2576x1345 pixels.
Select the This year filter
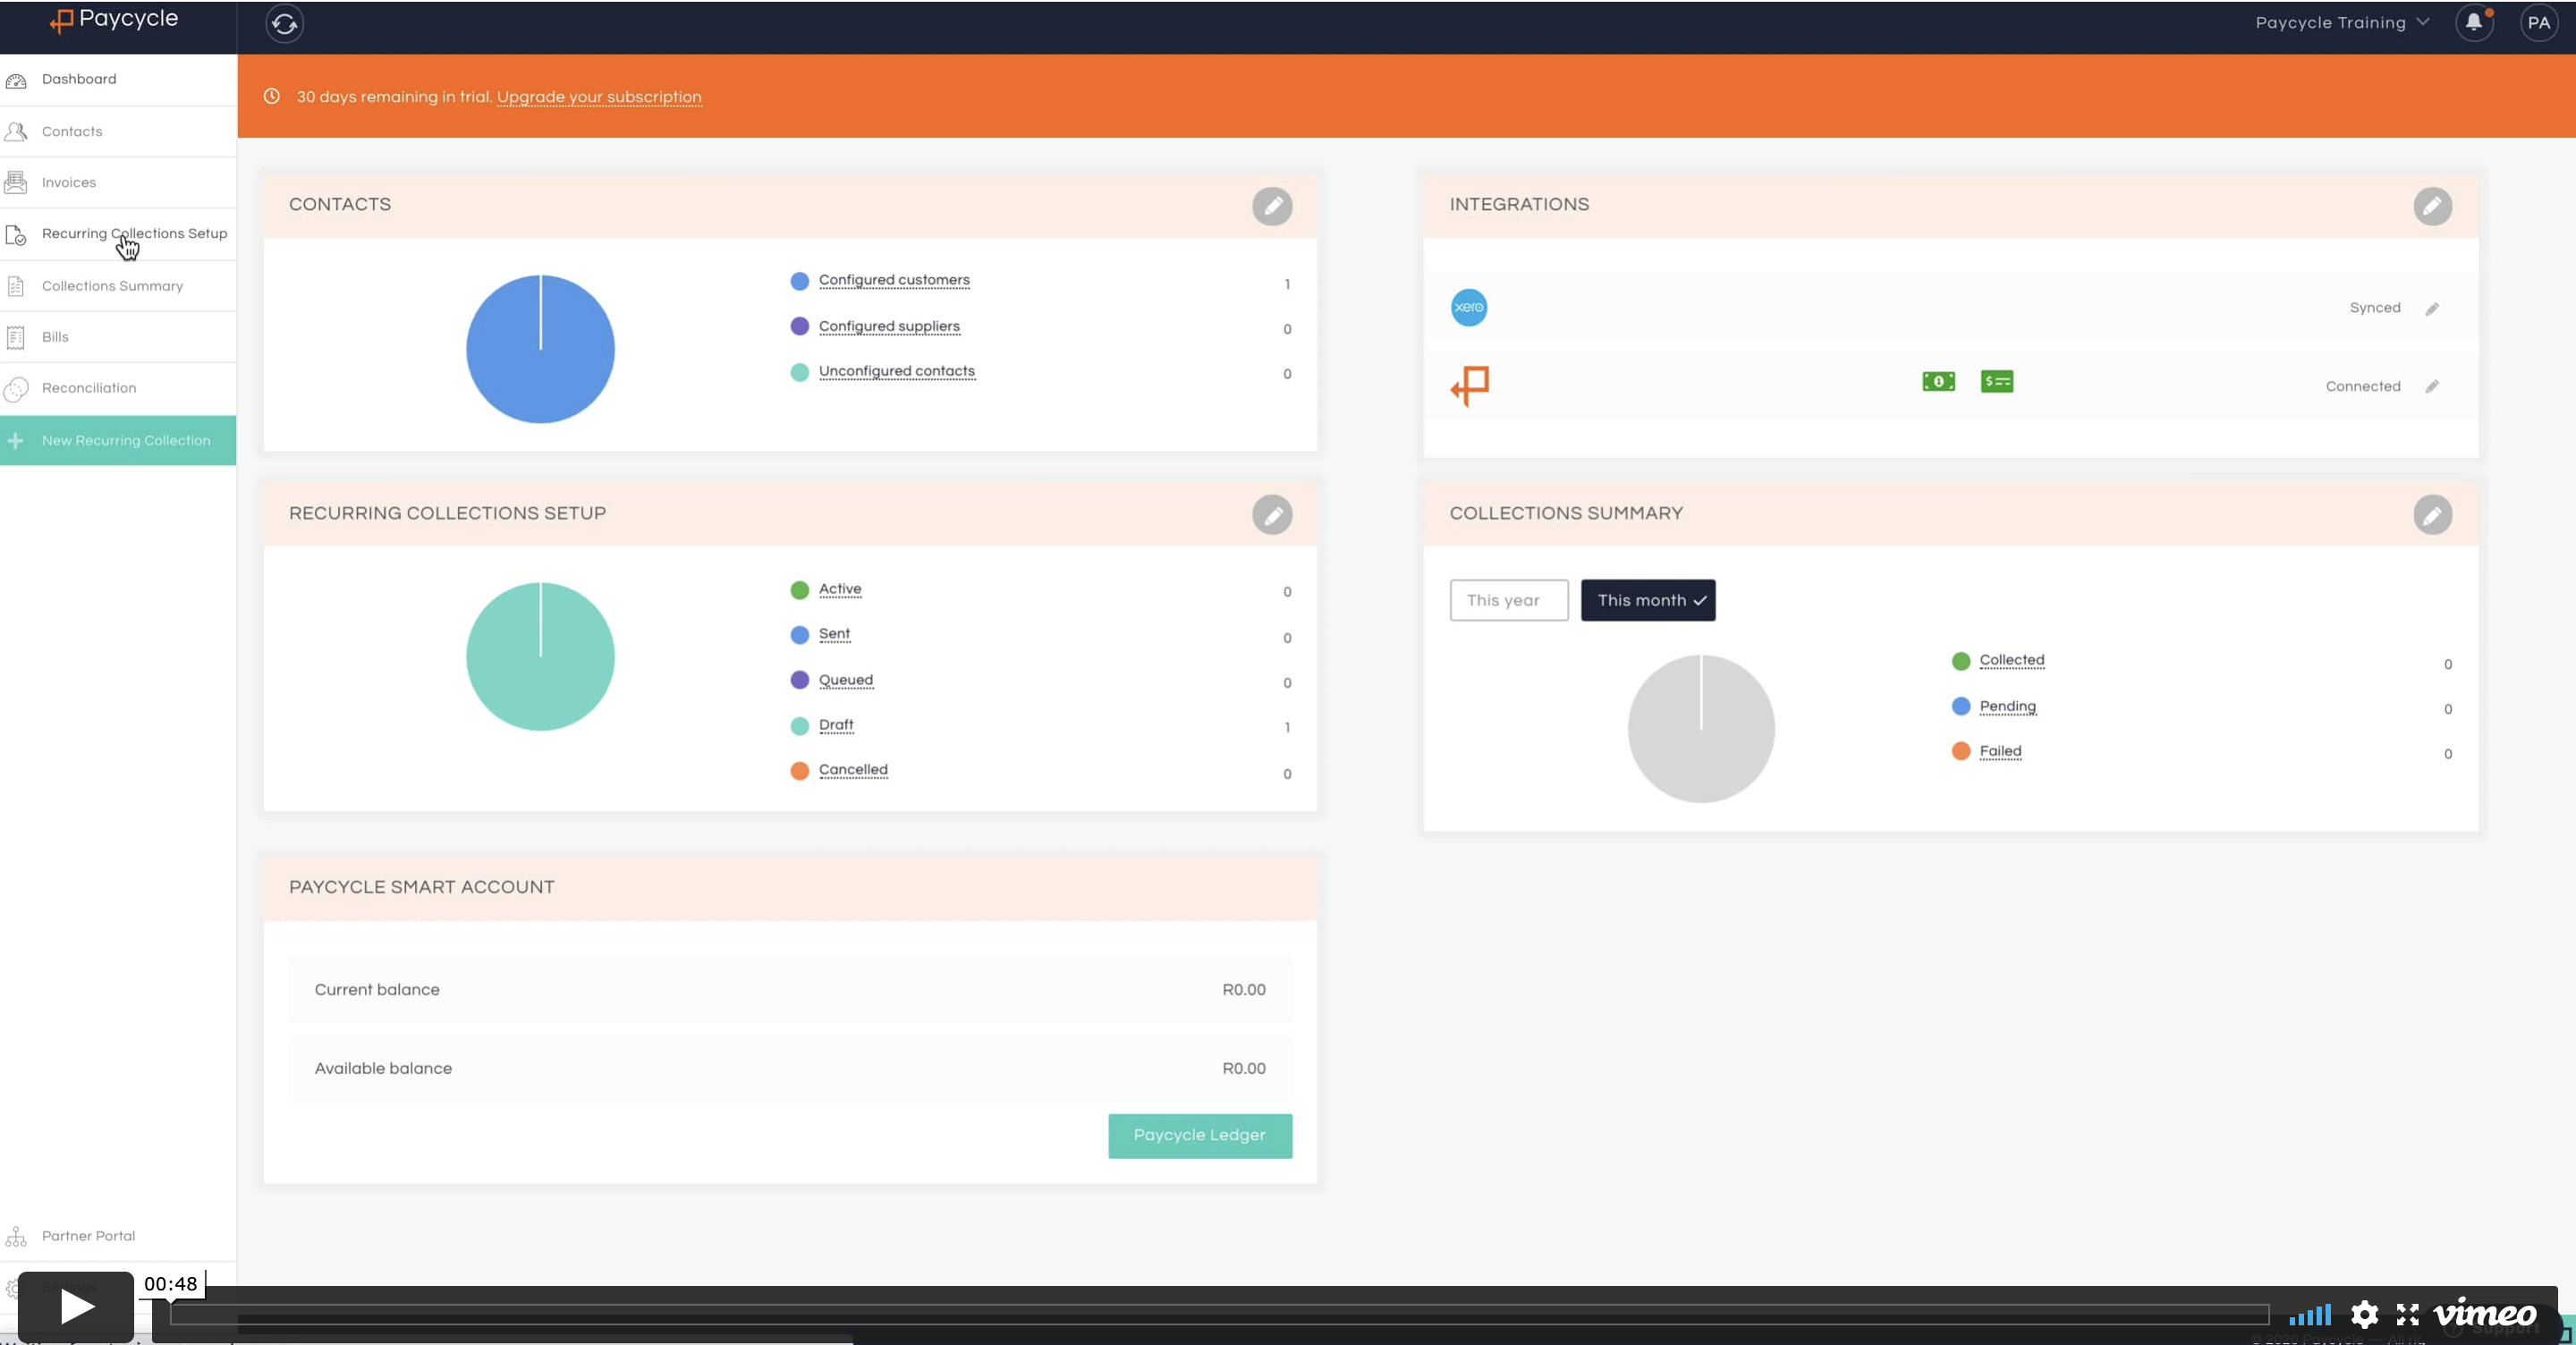1508,600
